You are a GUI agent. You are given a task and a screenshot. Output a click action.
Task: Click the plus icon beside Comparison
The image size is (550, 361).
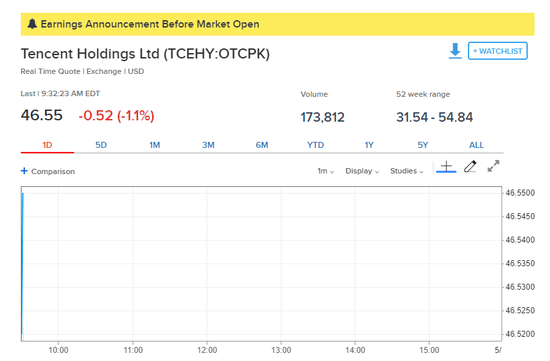(x=24, y=171)
